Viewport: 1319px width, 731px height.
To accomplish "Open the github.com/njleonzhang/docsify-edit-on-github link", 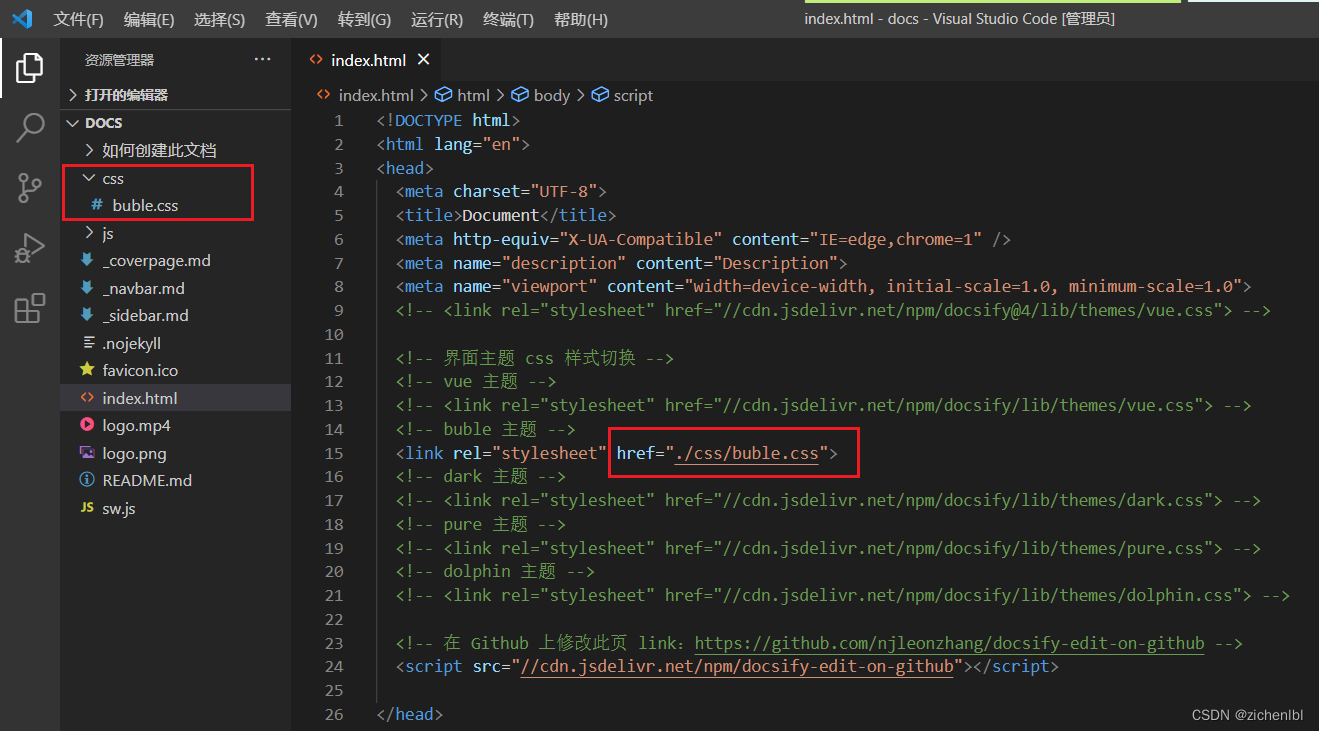I will point(949,643).
